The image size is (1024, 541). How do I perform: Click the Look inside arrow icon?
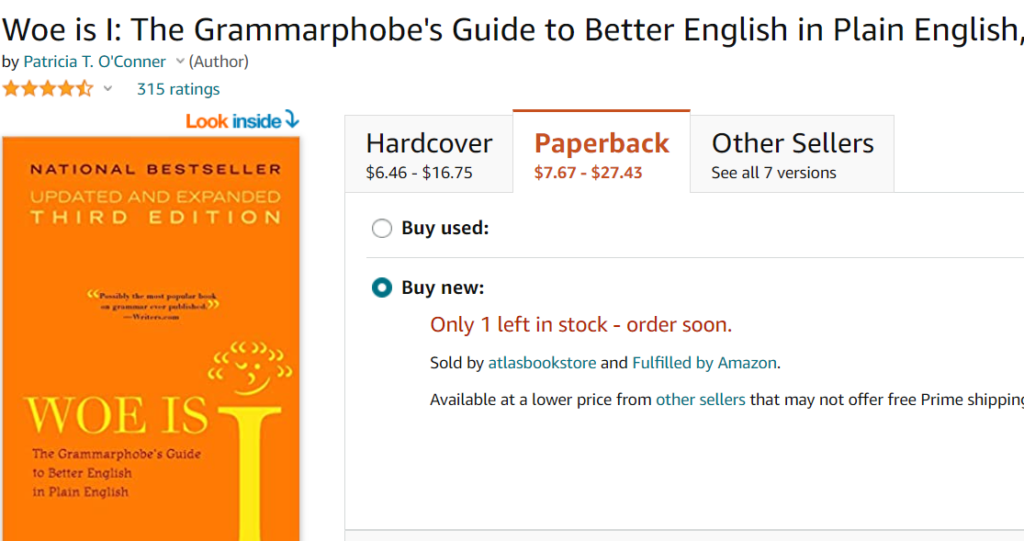(292, 120)
